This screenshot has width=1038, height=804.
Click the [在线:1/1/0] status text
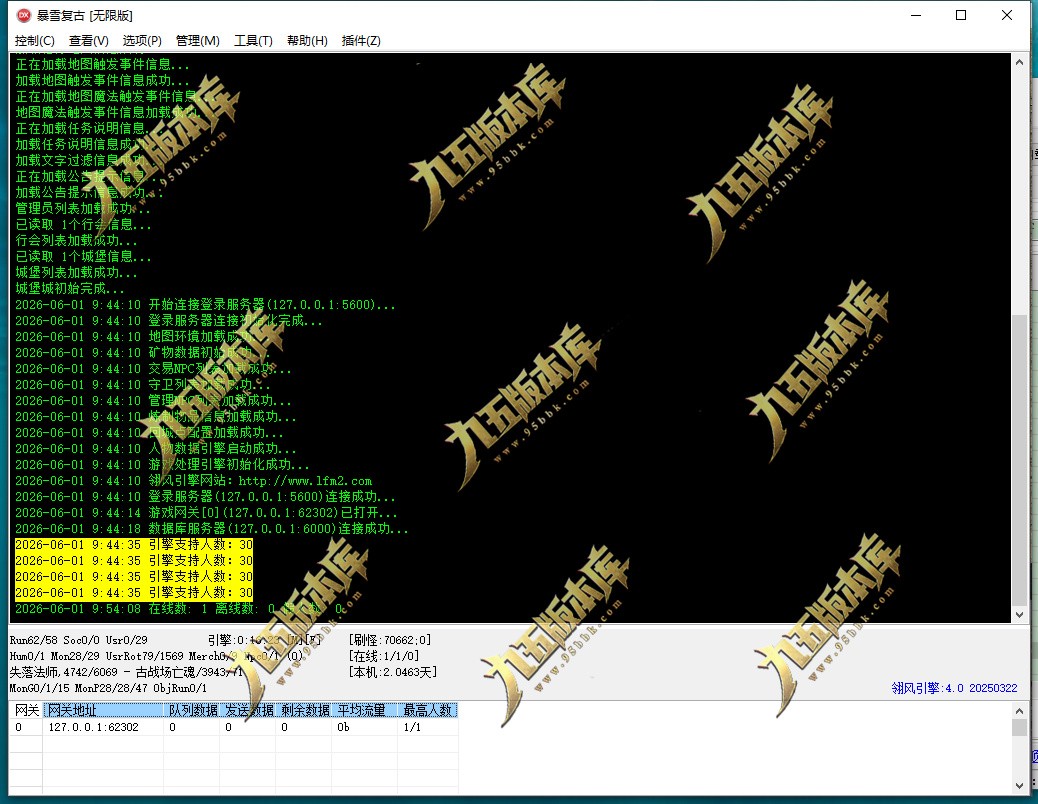pos(384,656)
